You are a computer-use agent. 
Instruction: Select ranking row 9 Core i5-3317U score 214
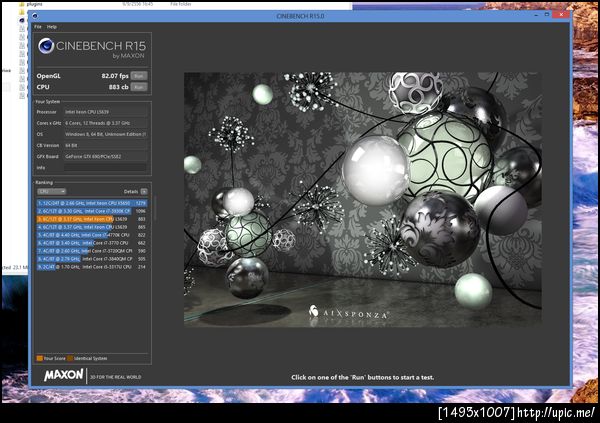(92, 267)
